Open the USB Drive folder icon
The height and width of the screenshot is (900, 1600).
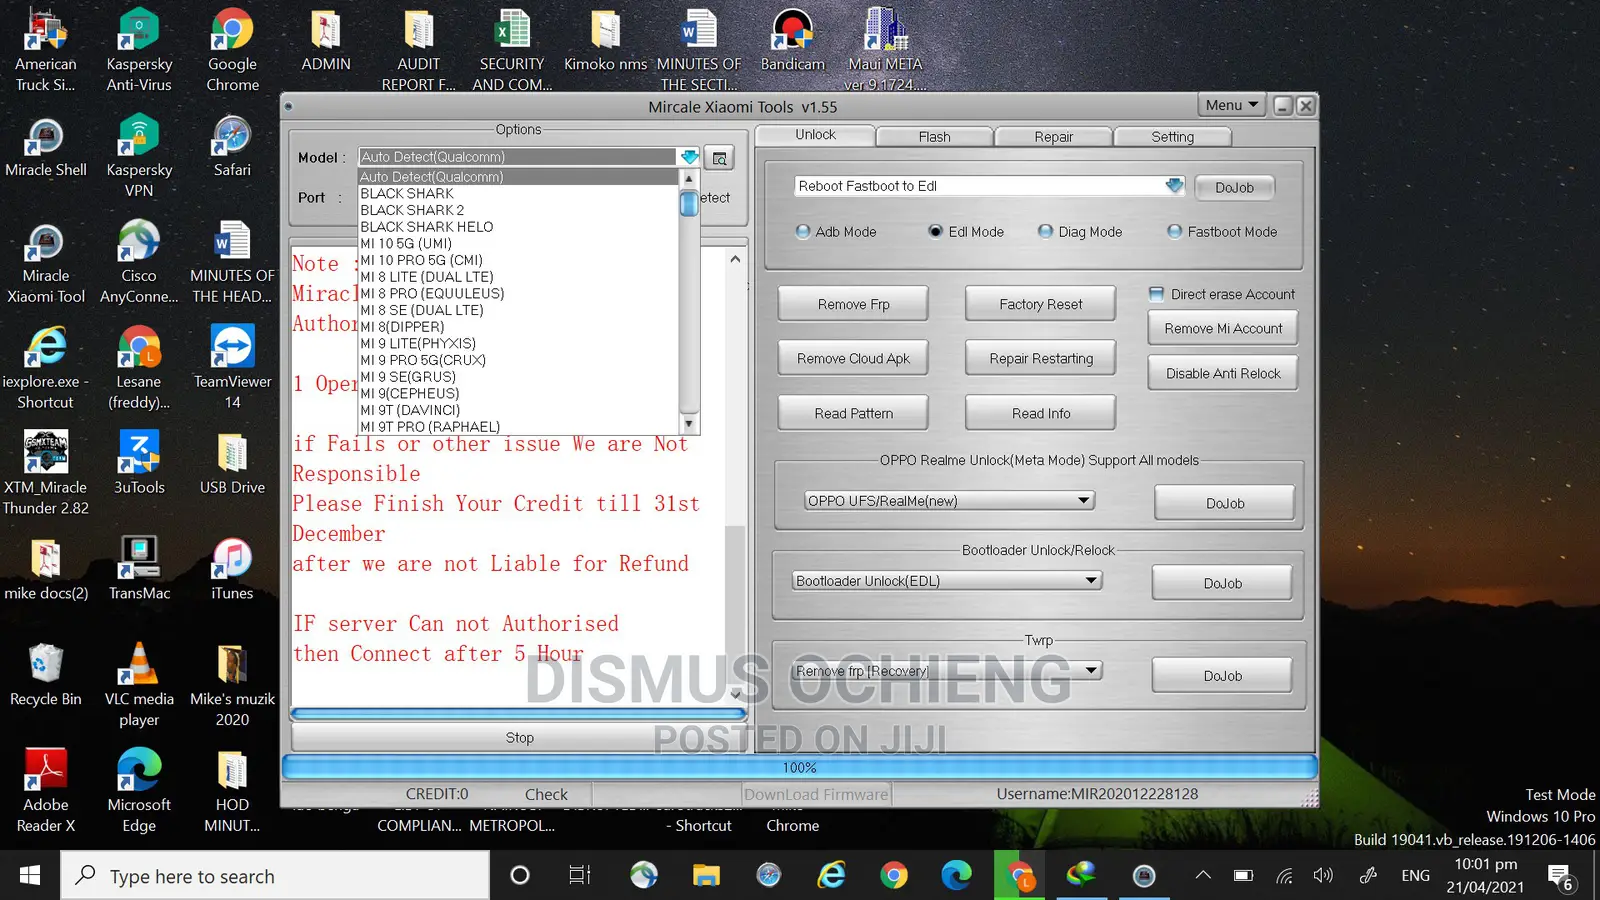(232, 463)
